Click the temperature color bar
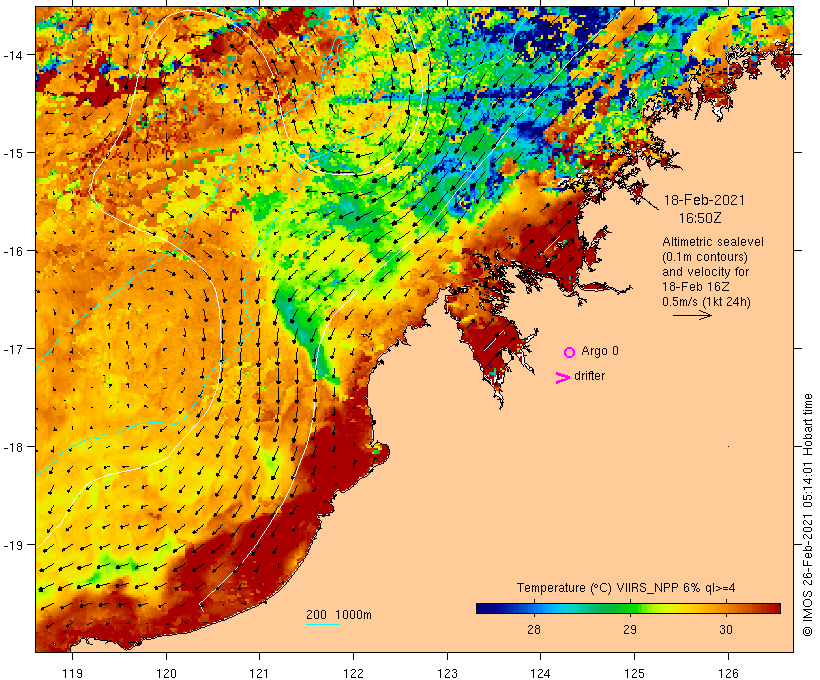 [x=628, y=608]
